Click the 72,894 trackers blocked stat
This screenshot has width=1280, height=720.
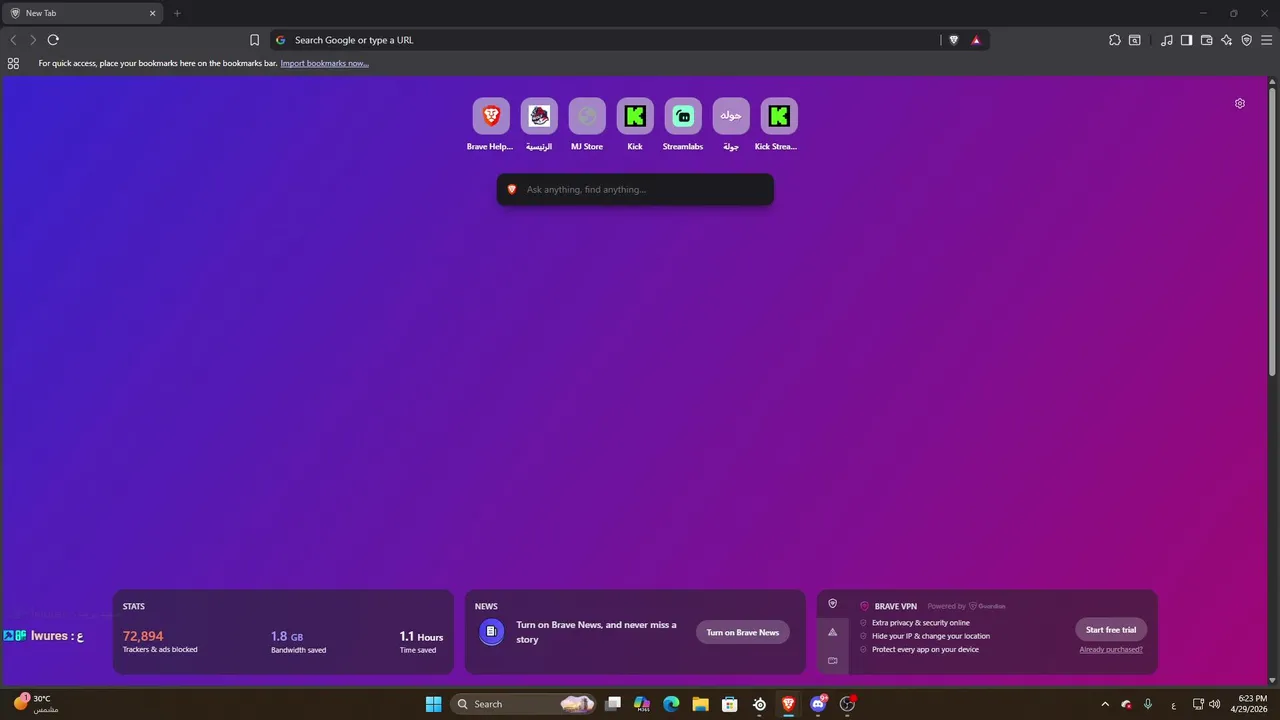(143, 636)
